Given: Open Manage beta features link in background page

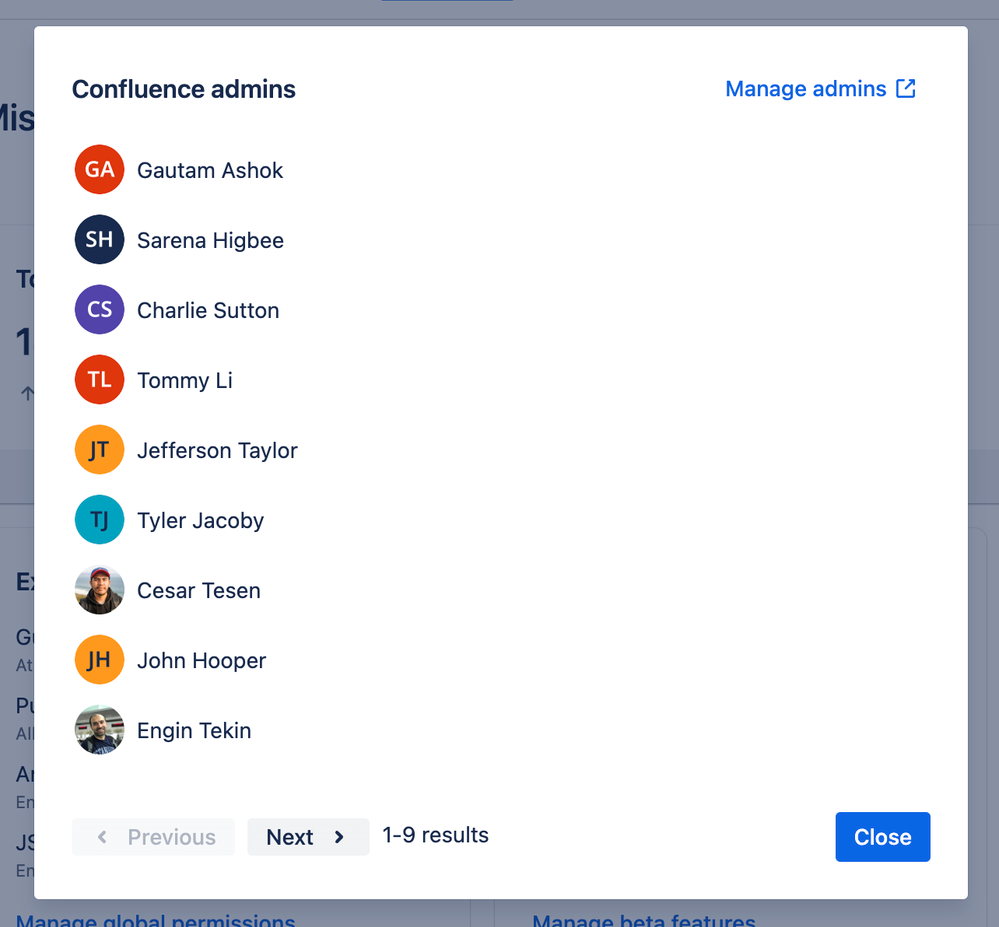Looking at the screenshot, I should click(x=643, y=919).
